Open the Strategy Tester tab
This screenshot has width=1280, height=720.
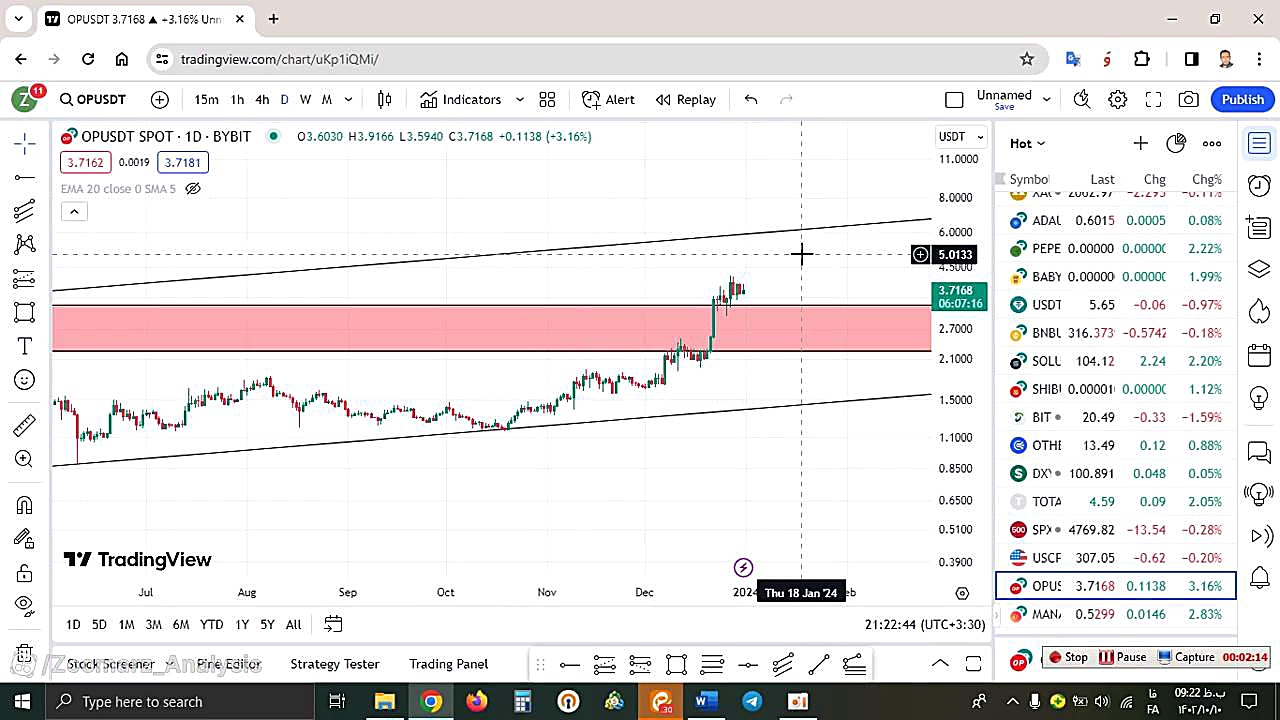coord(335,663)
